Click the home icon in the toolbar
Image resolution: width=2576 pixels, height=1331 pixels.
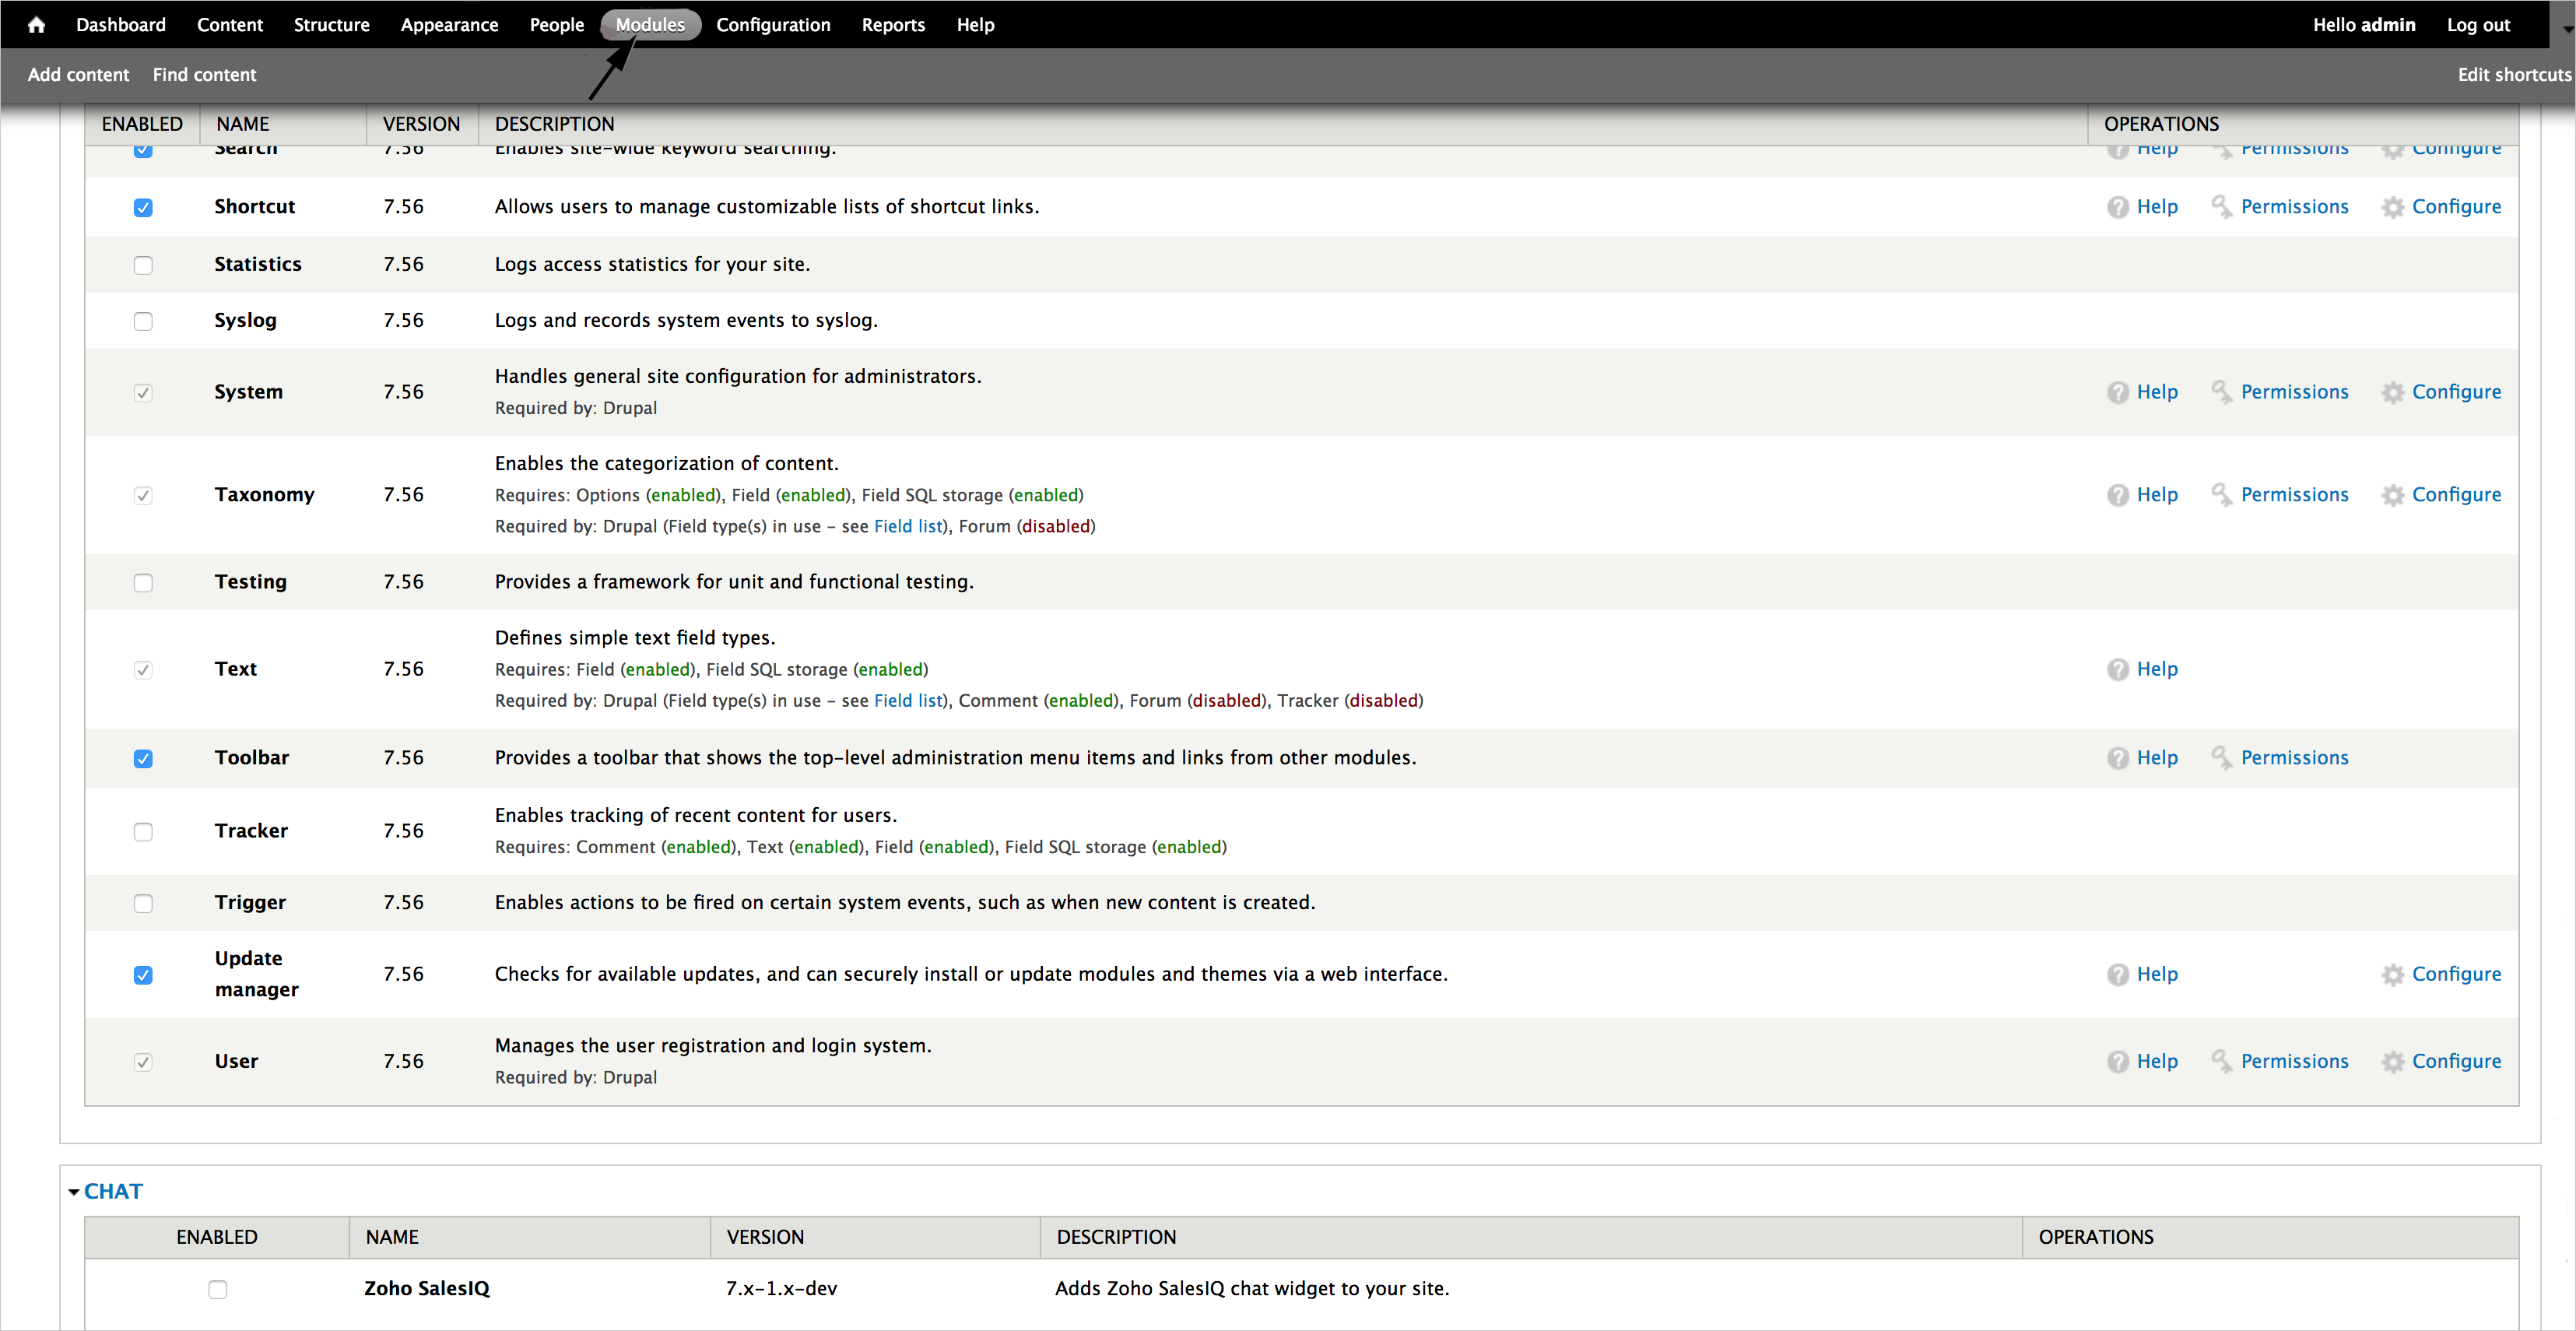(36, 25)
